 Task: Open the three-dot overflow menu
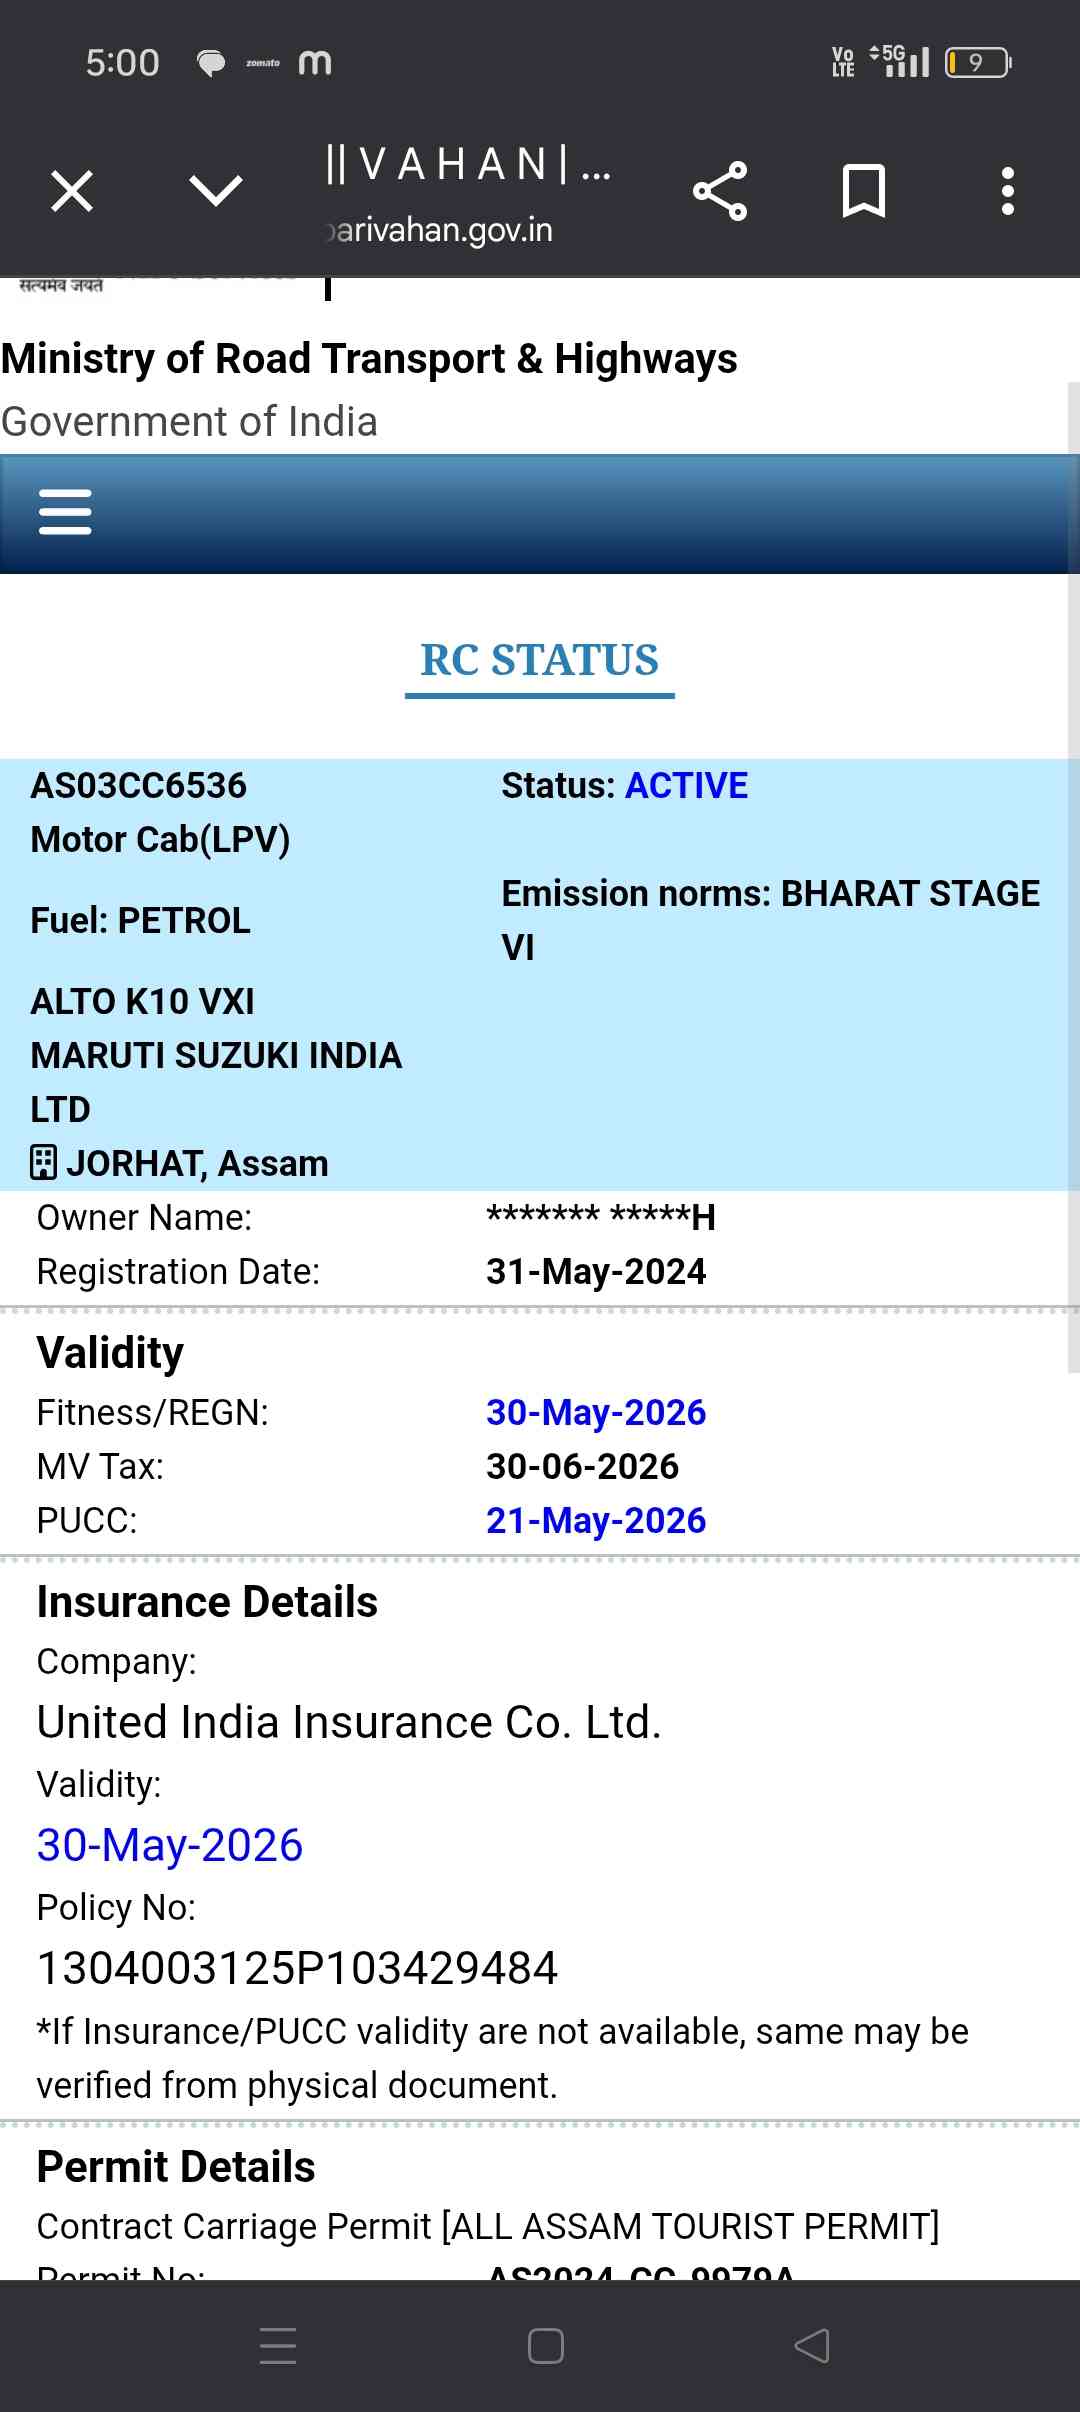pos(1008,191)
